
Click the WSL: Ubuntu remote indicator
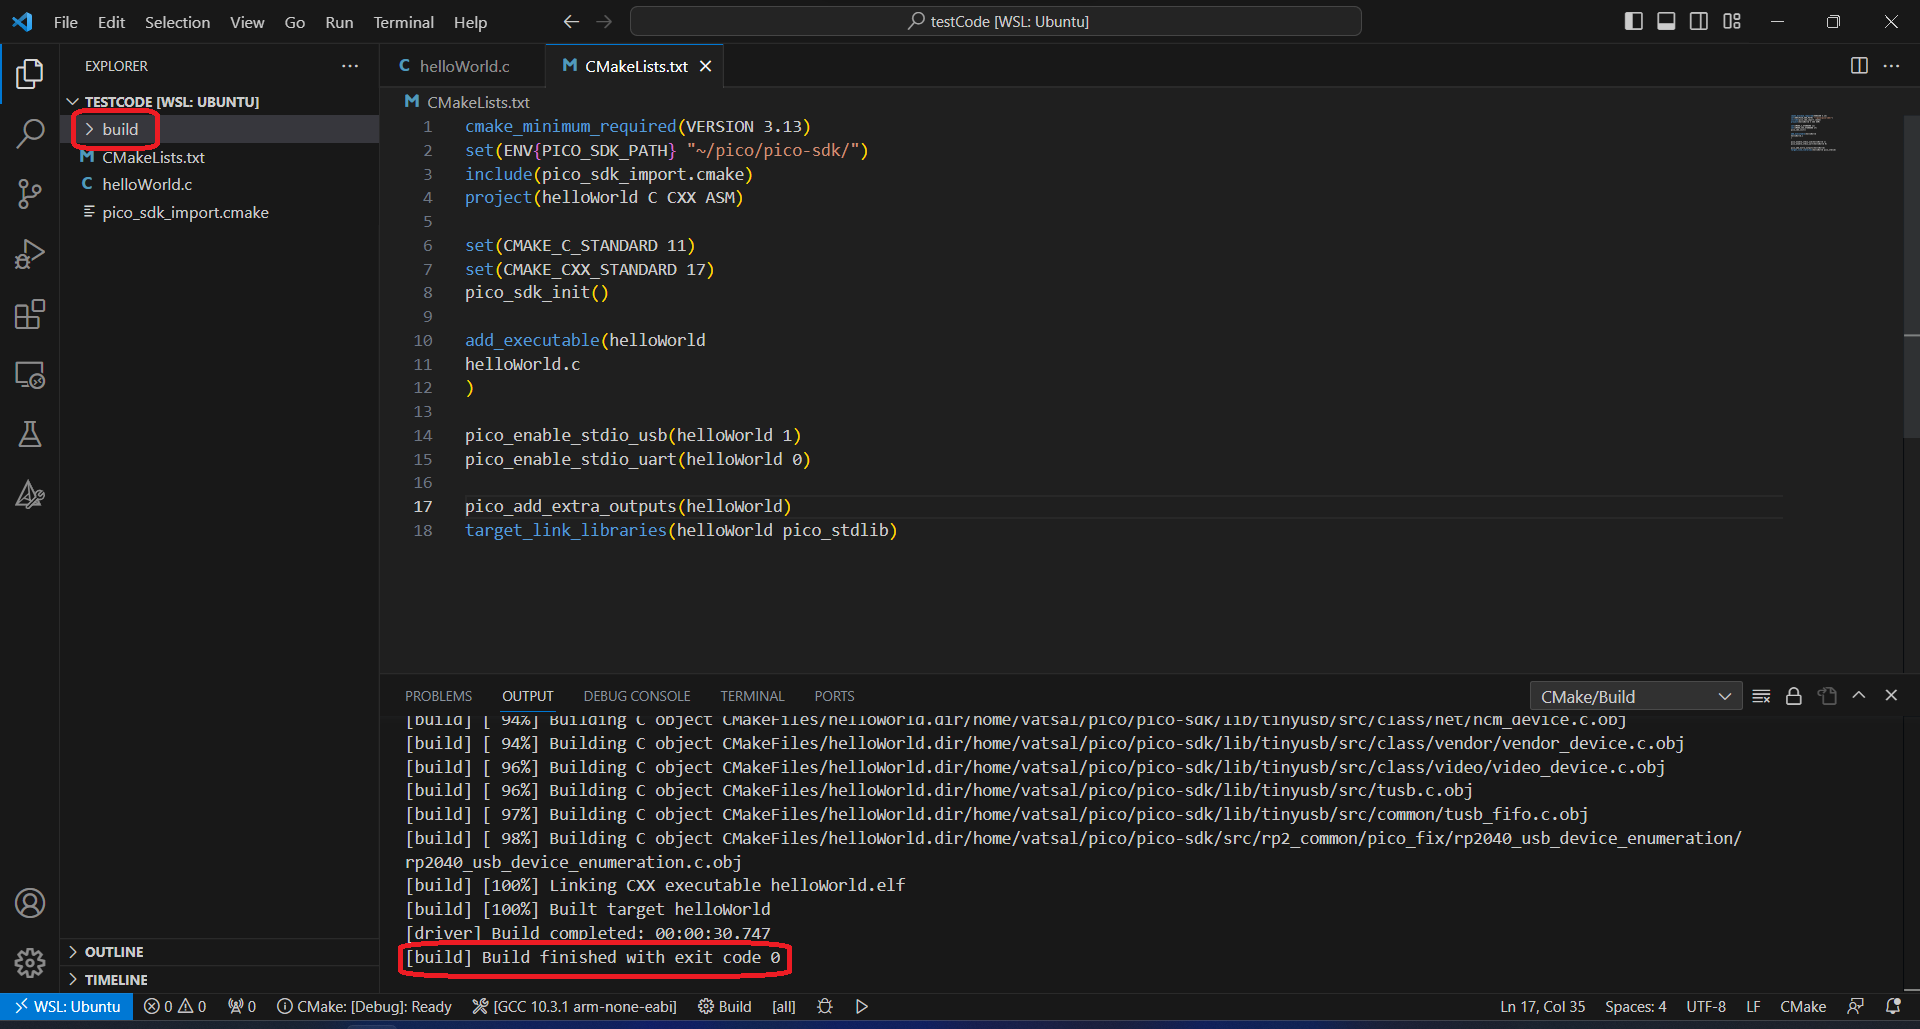67,1007
